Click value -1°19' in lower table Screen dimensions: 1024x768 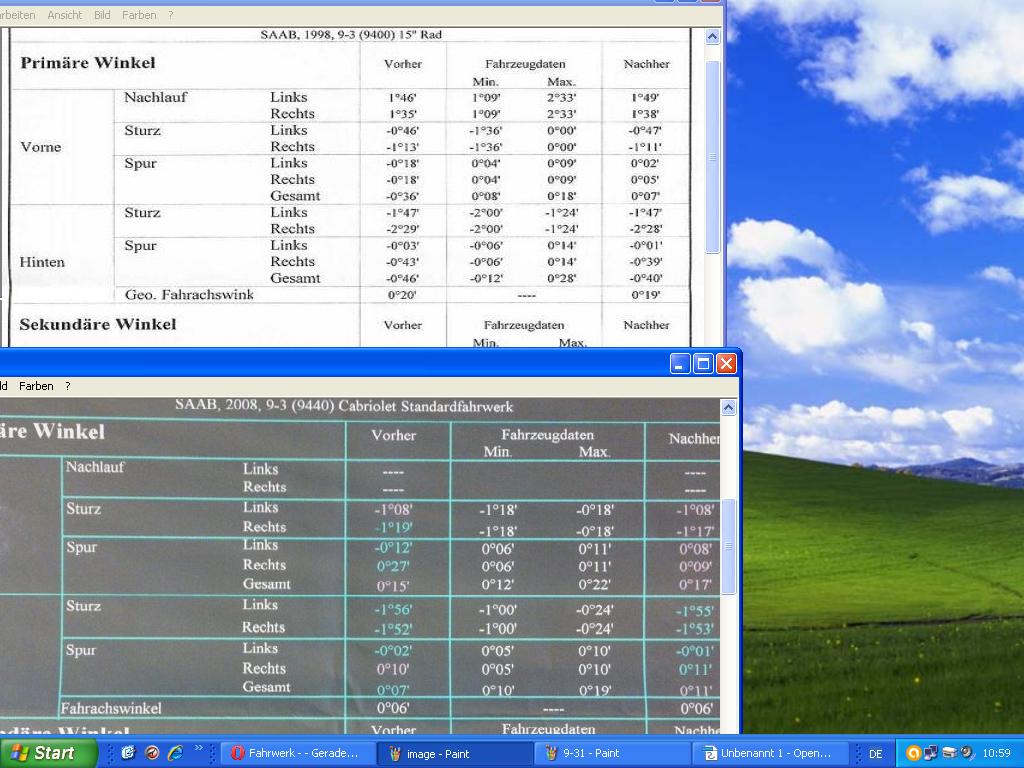coord(393,527)
